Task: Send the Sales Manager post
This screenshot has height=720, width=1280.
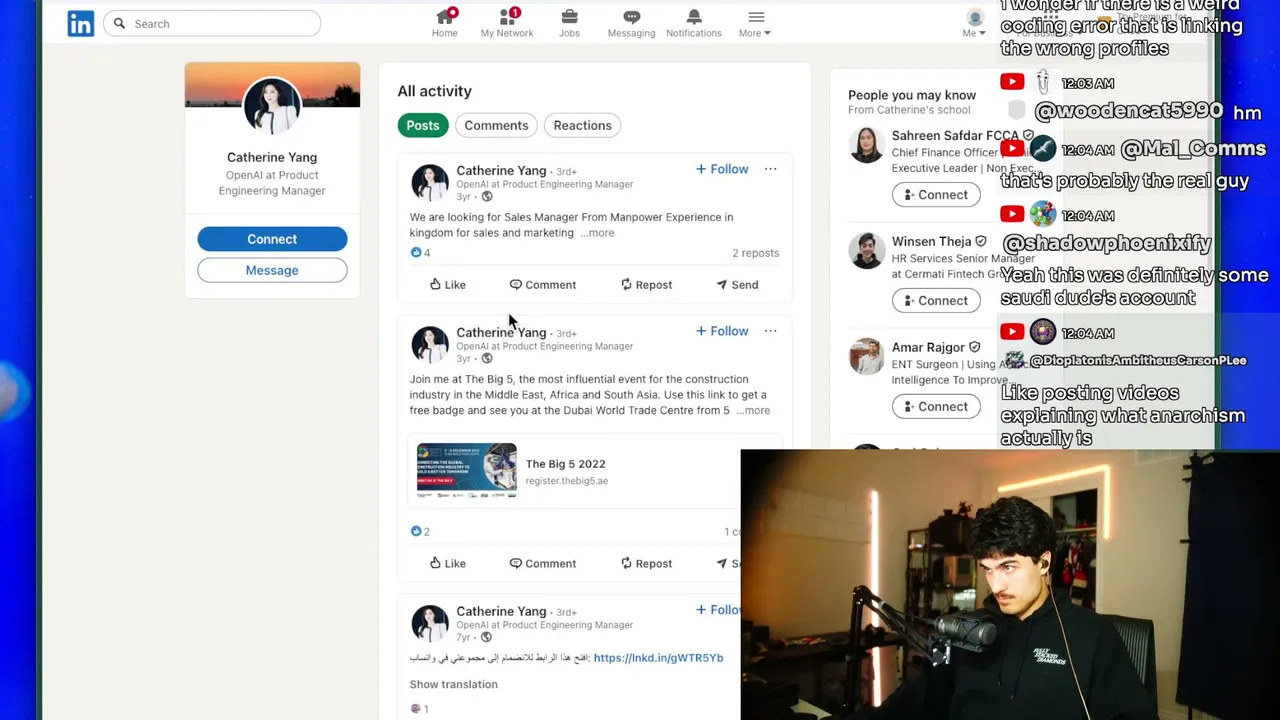Action: pos(737,285)
